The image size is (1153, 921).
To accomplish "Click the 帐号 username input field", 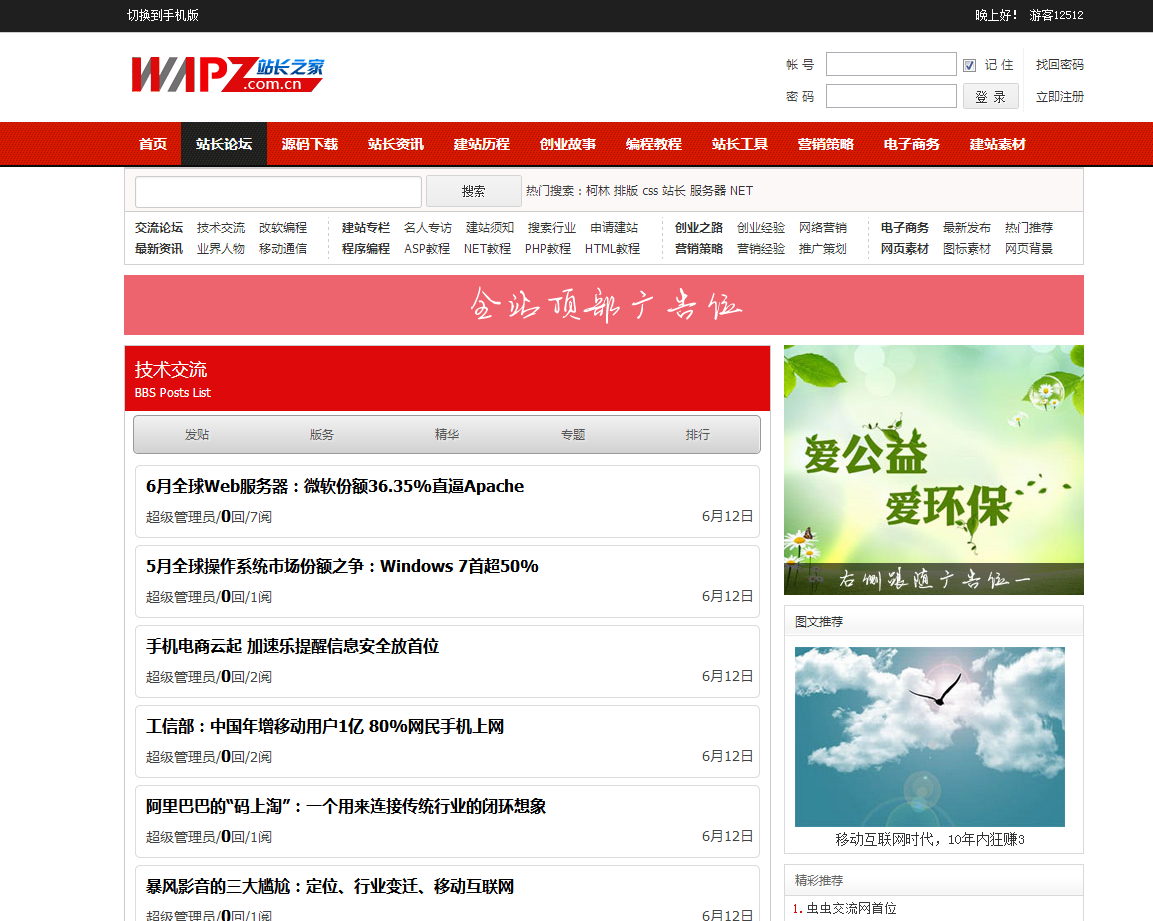I will (890, 65).
